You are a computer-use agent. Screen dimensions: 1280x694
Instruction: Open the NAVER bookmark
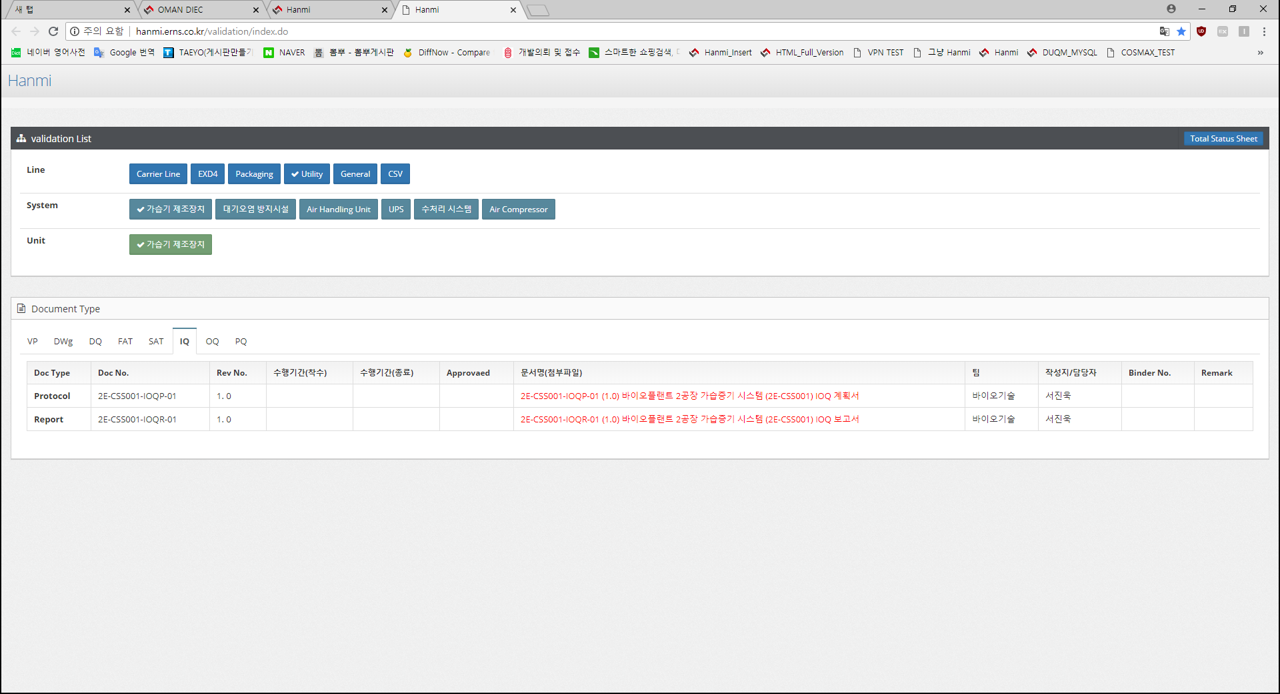pos(284,52)
